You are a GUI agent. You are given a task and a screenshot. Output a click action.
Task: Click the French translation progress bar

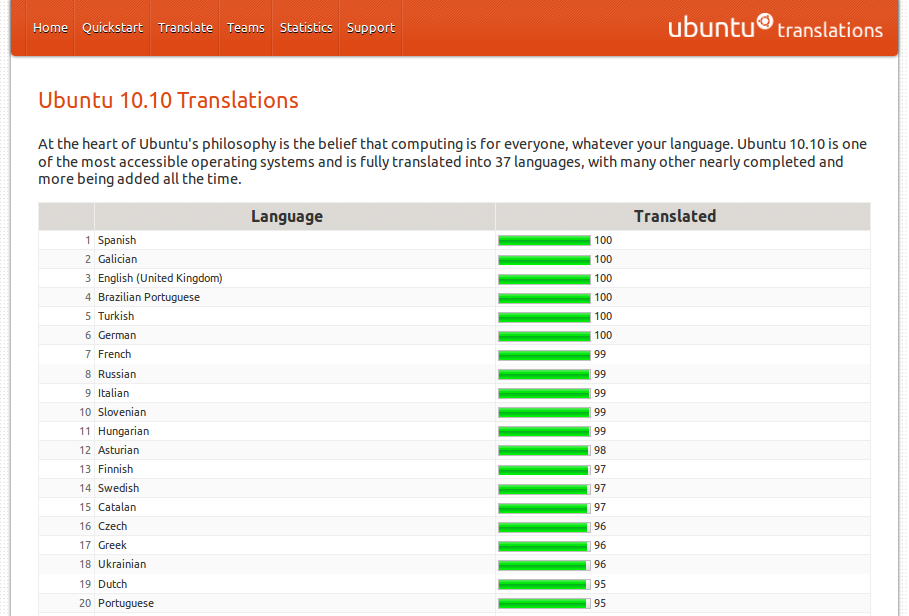click(x=544, y=355)
